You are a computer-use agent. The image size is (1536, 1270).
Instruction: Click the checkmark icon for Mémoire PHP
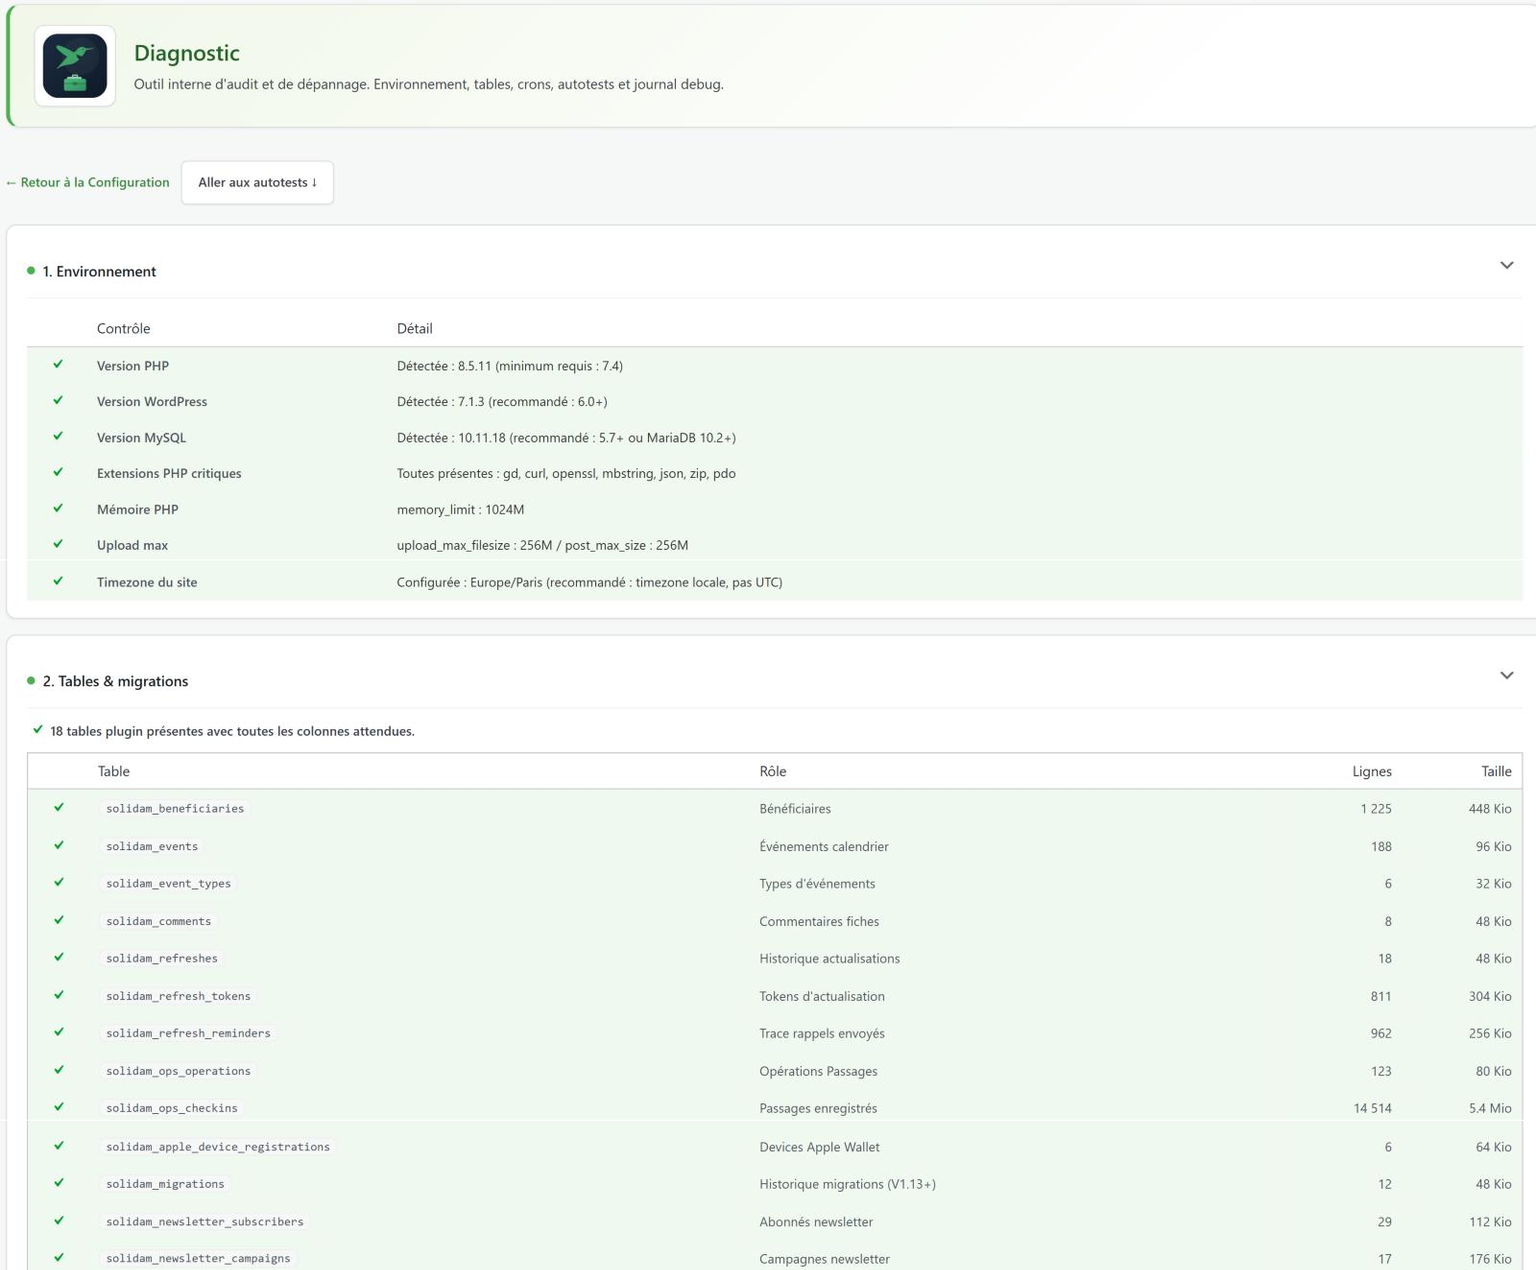[58, 509]
